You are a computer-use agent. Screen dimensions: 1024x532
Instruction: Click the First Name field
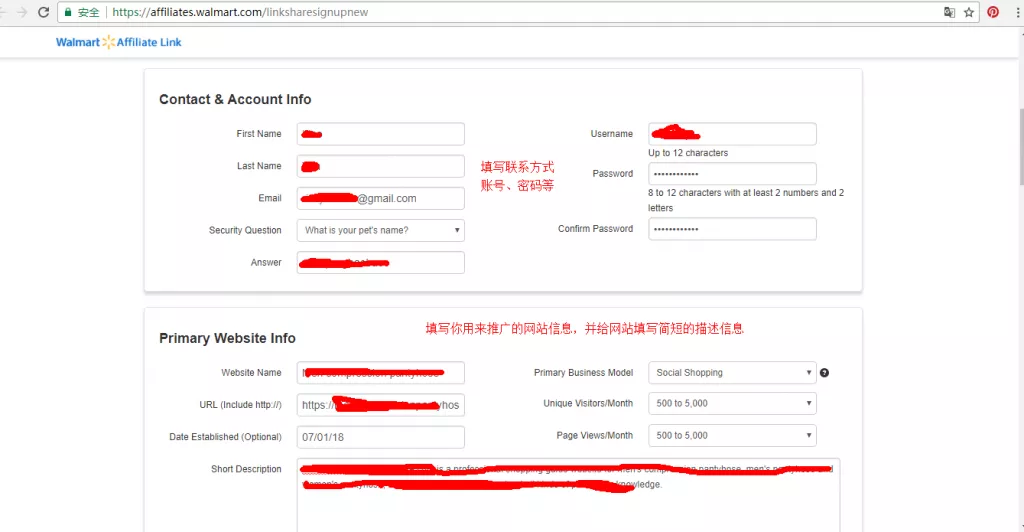[x=381, y=134]
